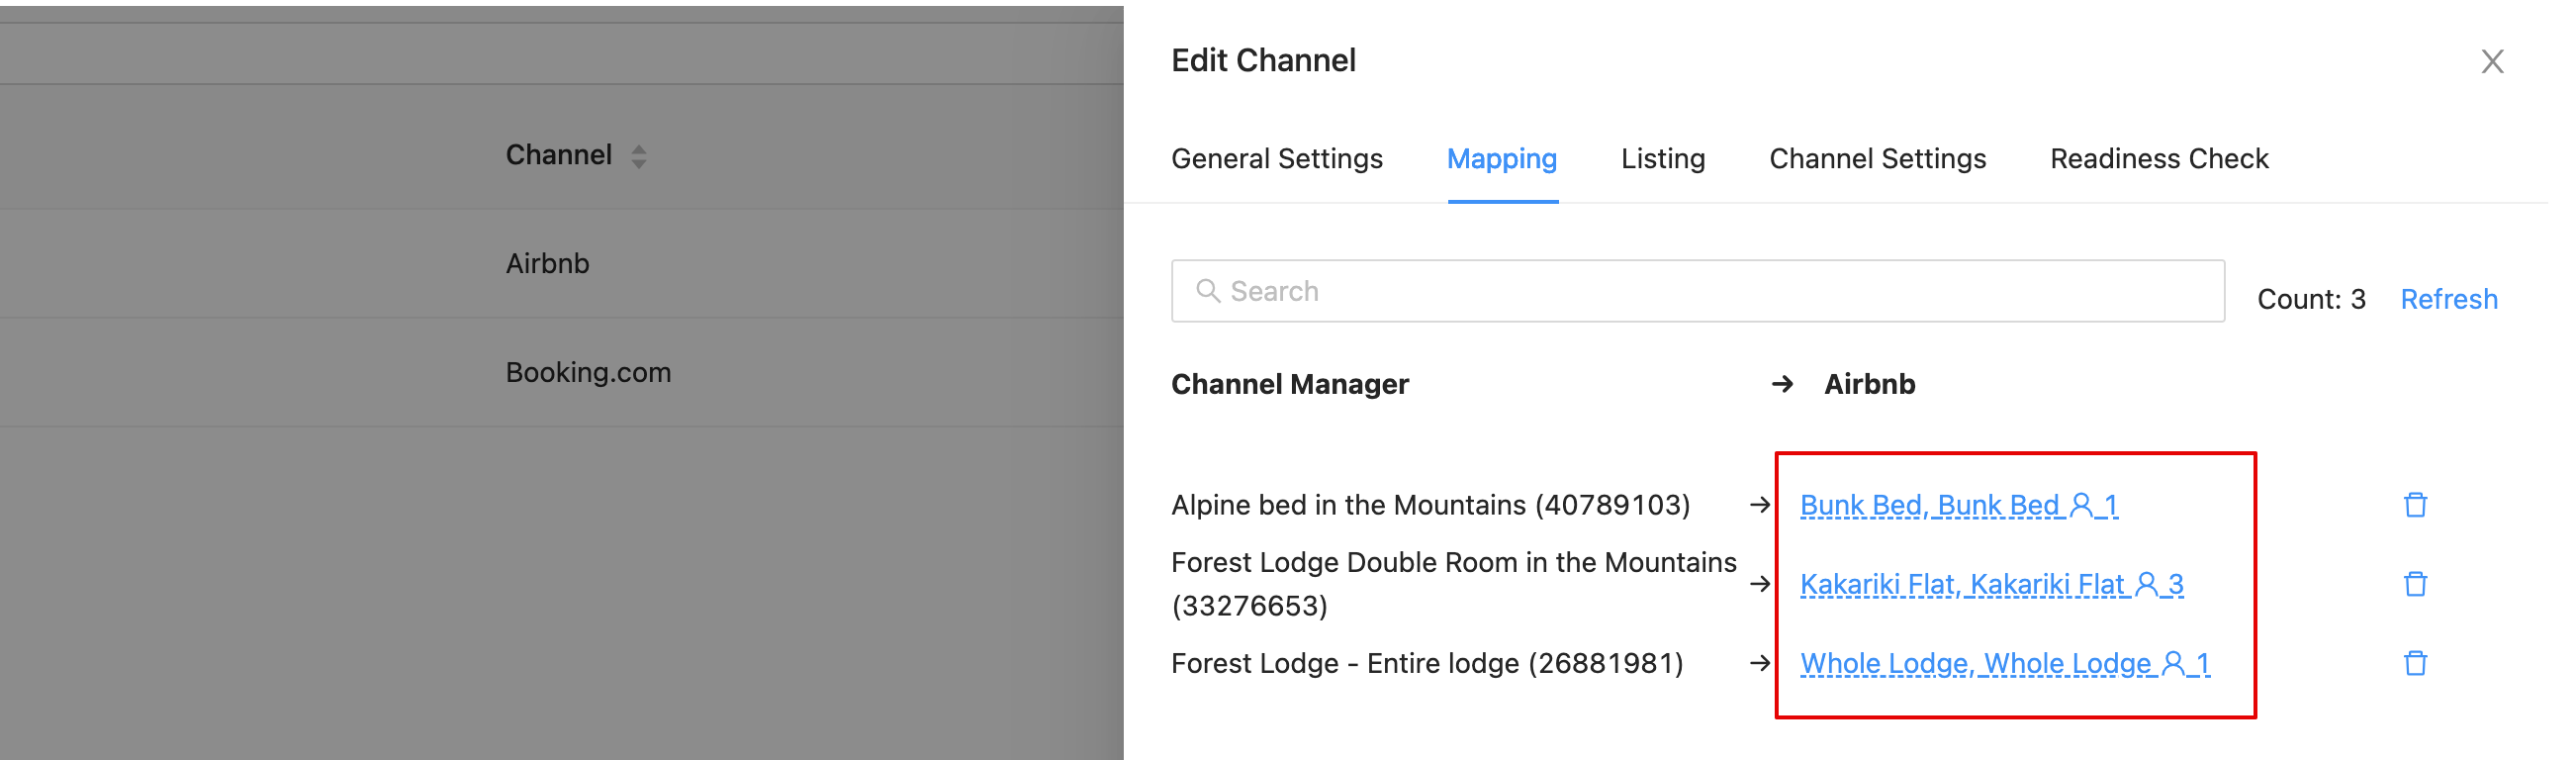This screenshot has height=760, width=2576.
Task: Select the Mapping tab
Action: click(x=1502, y=159)
